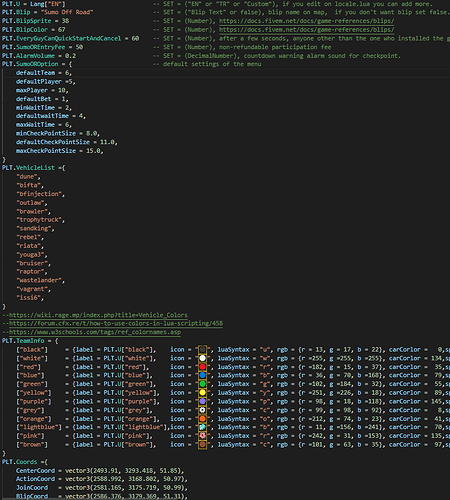Select the red circle icon in TeamInfo
The image size is (450, 500).
(202, 367)
